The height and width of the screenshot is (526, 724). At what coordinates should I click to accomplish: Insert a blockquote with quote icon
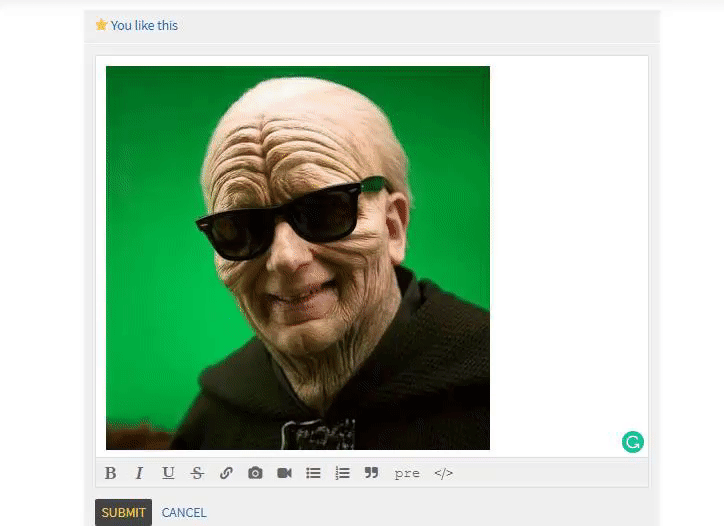[371, 473]
